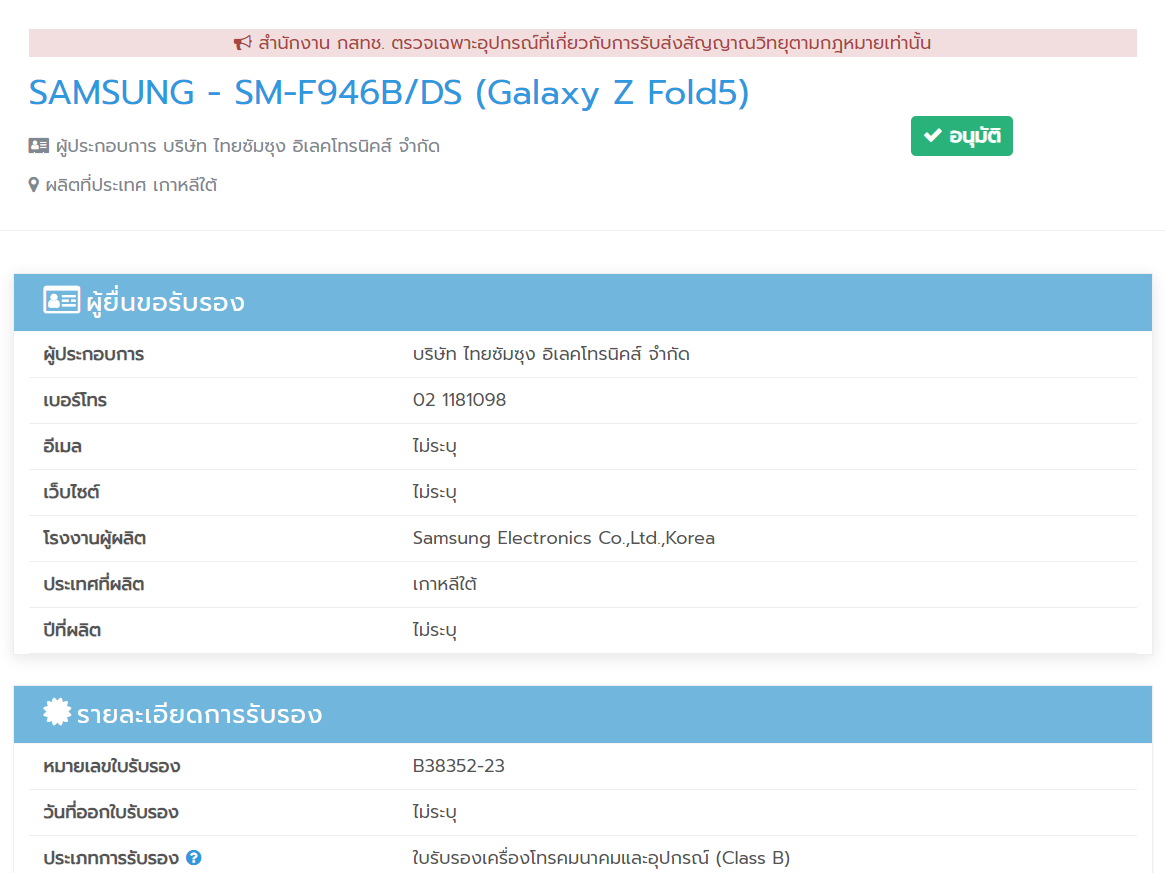The image size is (1165, 873).
Task: Click the map marker icon near ผลิตที่ประเทศ
Action: [34, 185]
